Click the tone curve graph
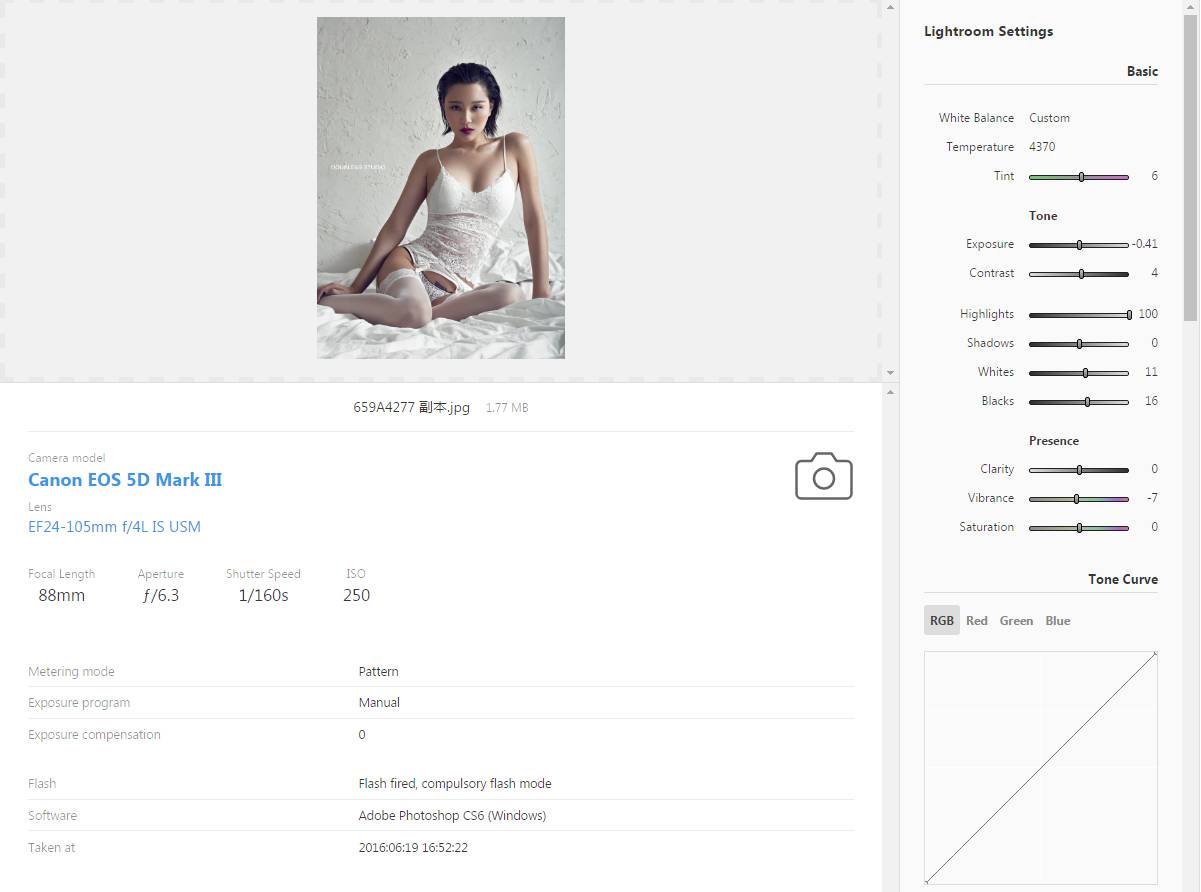The width and height of the screenshot is (1201, 892). [x=1041, y=768]
